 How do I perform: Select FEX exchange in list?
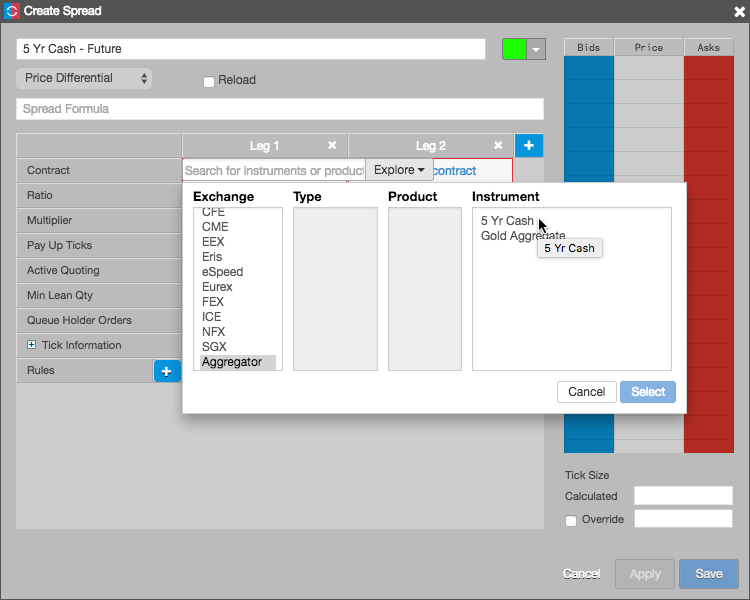coord(213,301)
